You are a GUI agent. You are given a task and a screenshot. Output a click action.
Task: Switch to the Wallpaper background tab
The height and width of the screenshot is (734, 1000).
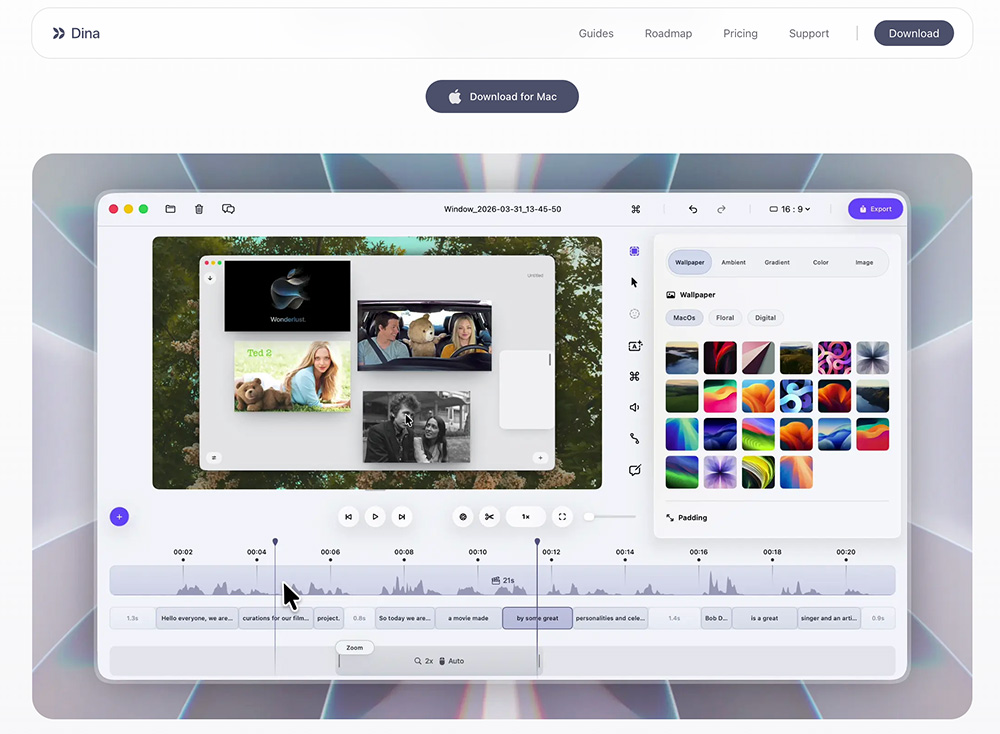(x=689, y=262)
